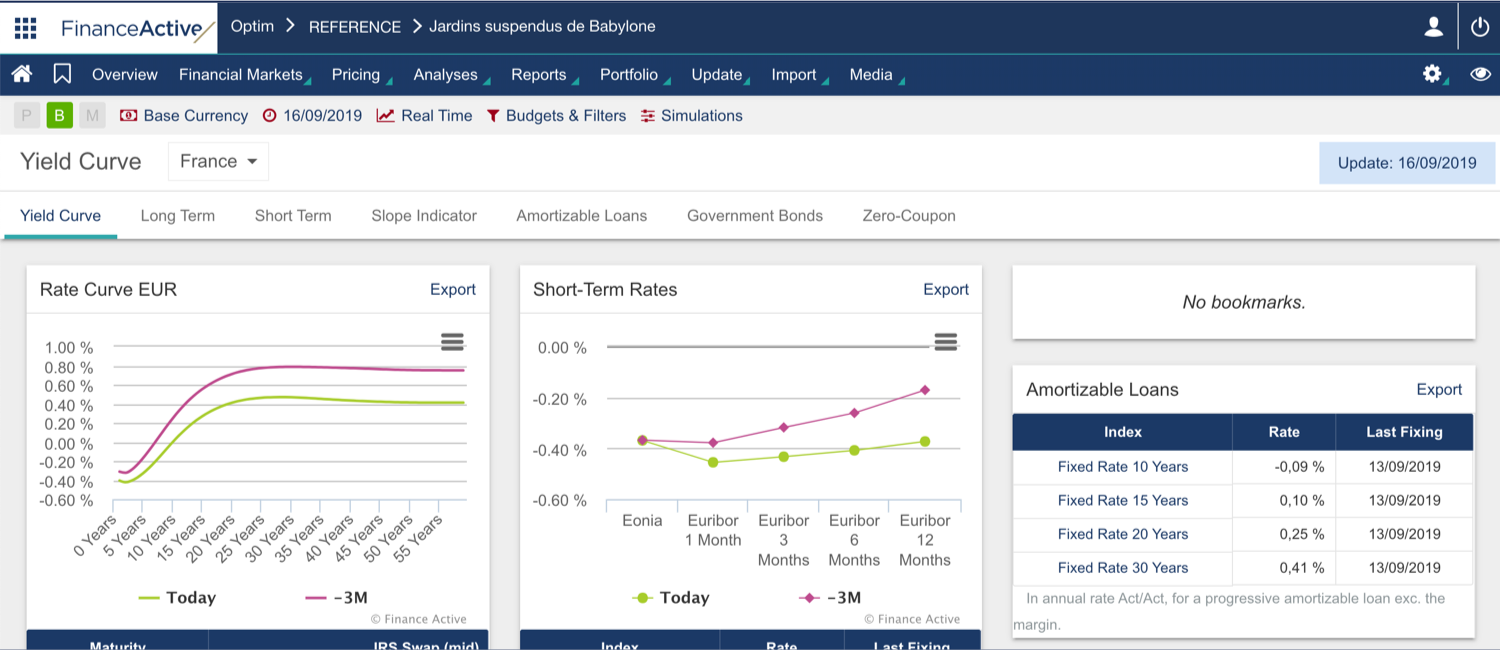Open Short-Term Rates chart hamburger menu
Viewport: 1500px width, 650px height.
click(x=945, y=342)
